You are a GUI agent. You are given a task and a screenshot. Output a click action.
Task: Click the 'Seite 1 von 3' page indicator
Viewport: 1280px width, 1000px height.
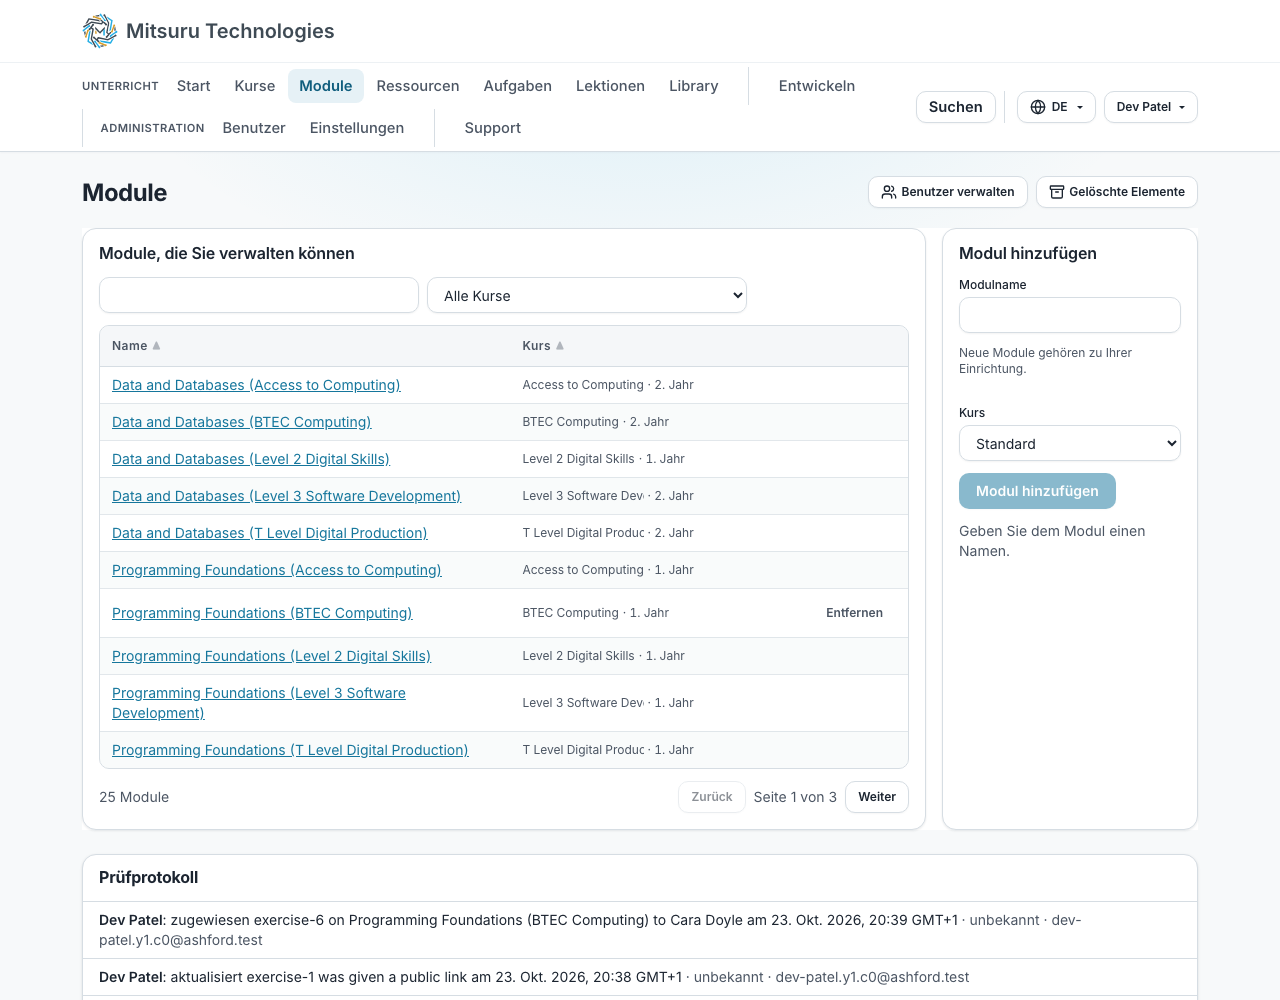(795, 797)
